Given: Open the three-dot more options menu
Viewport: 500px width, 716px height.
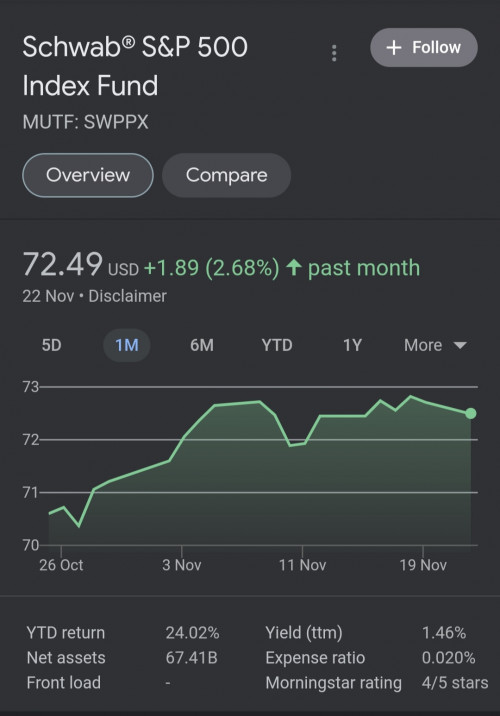Looking at the screenshot, I should click(334, 53).
